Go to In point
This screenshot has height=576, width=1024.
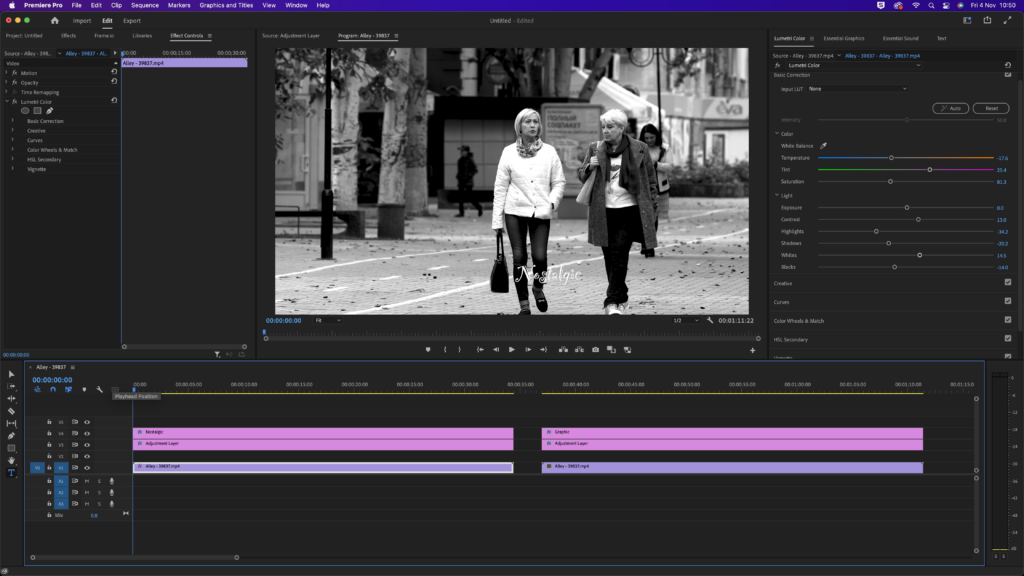tap(480, 349)
